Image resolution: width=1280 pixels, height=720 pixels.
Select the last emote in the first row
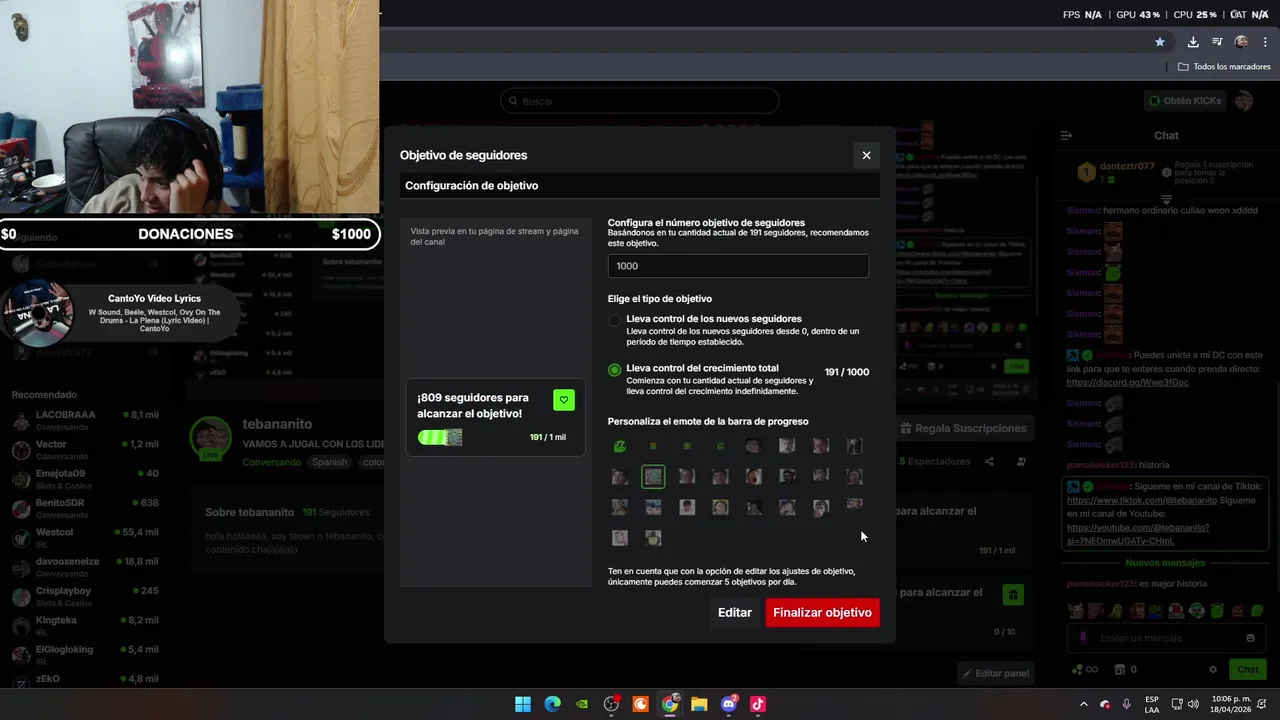(854, 446)
